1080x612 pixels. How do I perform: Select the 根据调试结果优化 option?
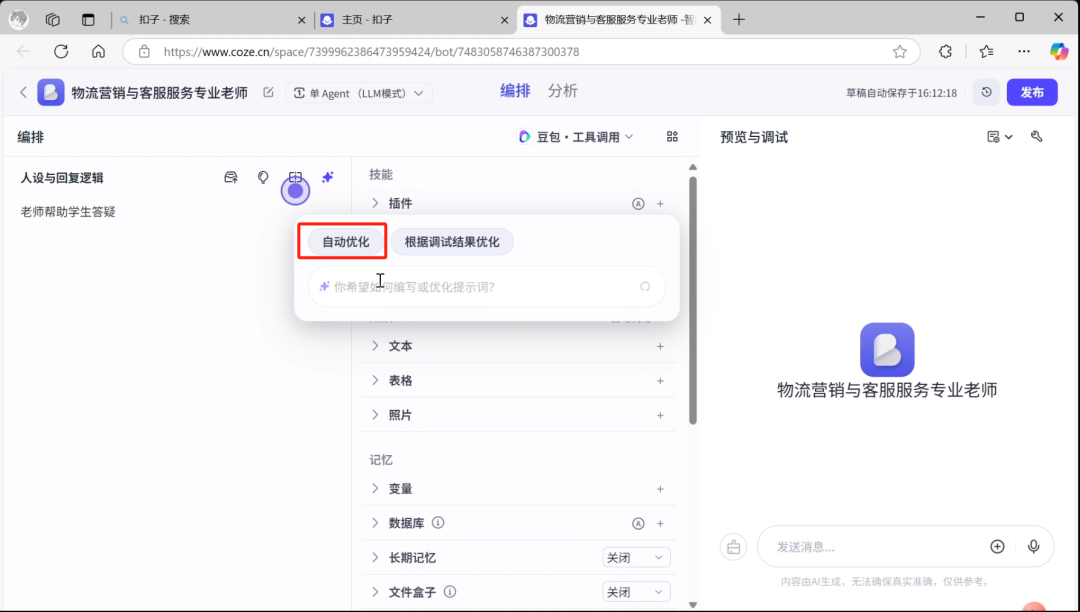pos(452,241)
